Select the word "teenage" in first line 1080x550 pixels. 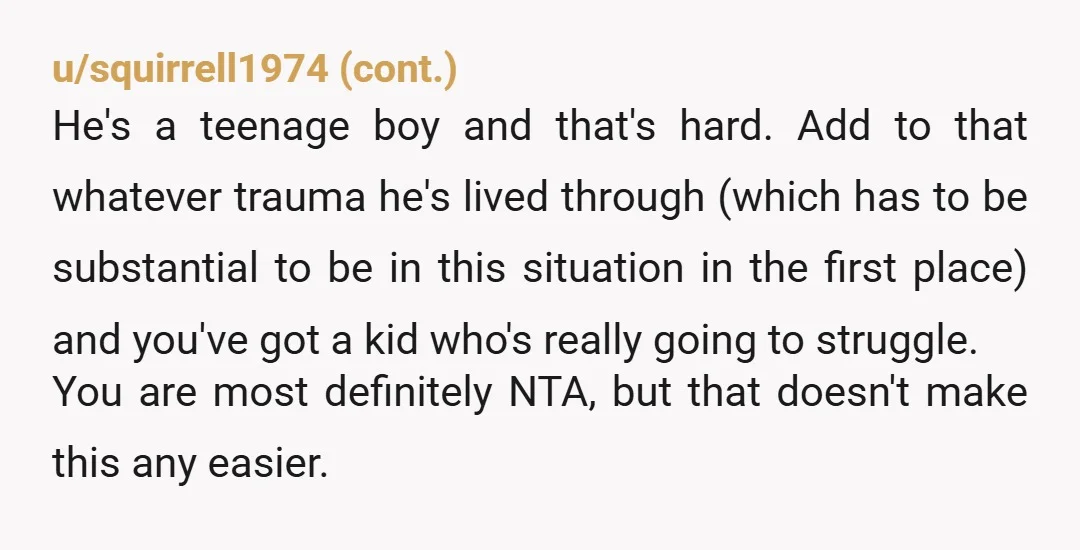tap(275, 128)
